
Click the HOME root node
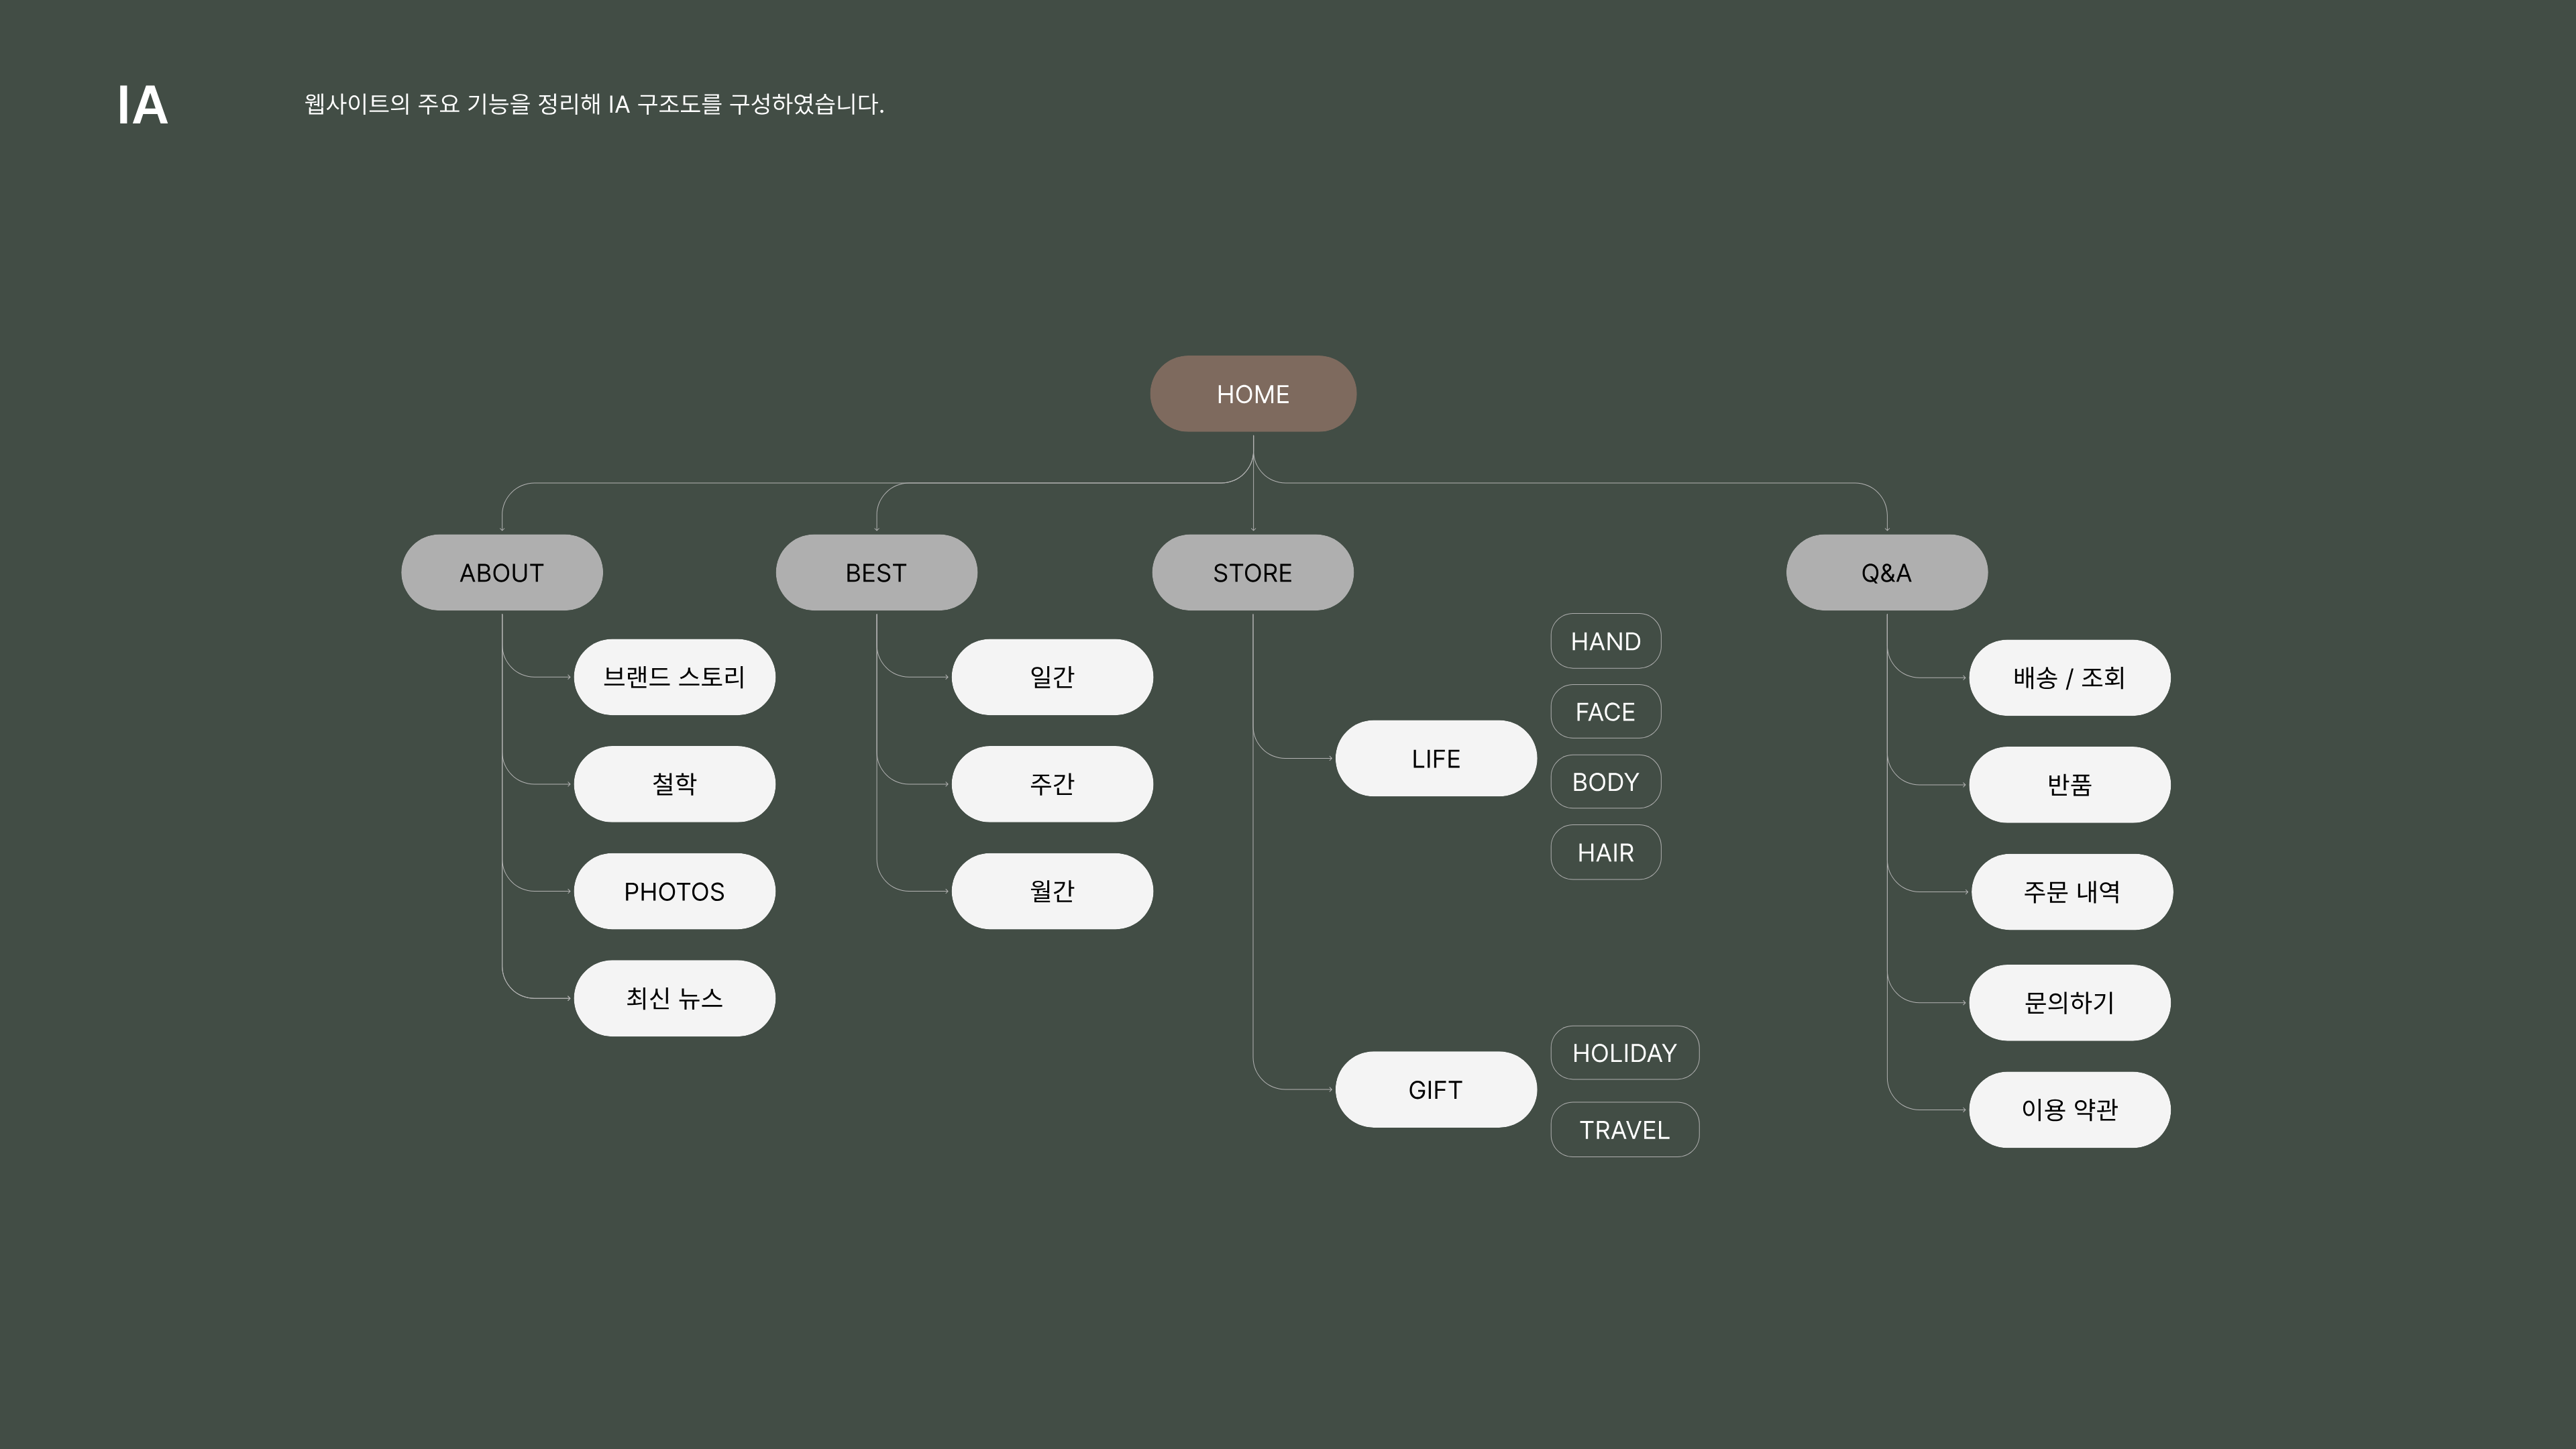click(x=1253, y=394)
